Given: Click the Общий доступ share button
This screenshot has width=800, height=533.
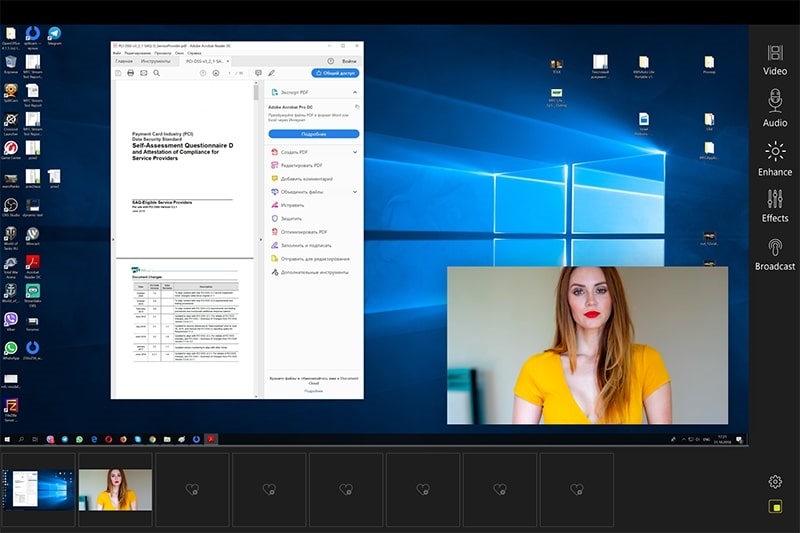Looking at the screenshot, I should tap(336, 73).
